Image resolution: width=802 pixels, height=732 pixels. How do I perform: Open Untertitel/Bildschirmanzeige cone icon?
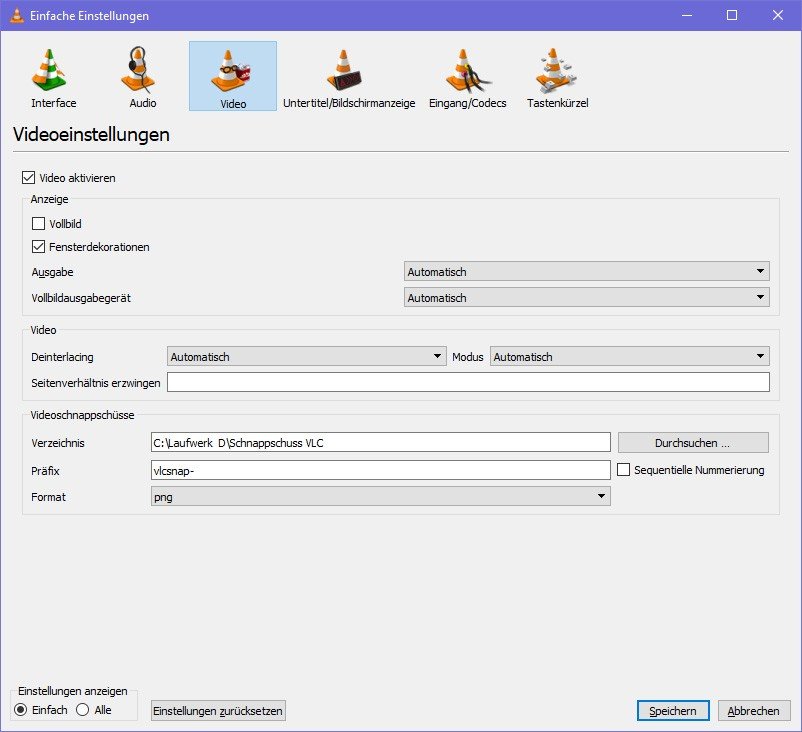pyautogui.click(x=344, y=70)
